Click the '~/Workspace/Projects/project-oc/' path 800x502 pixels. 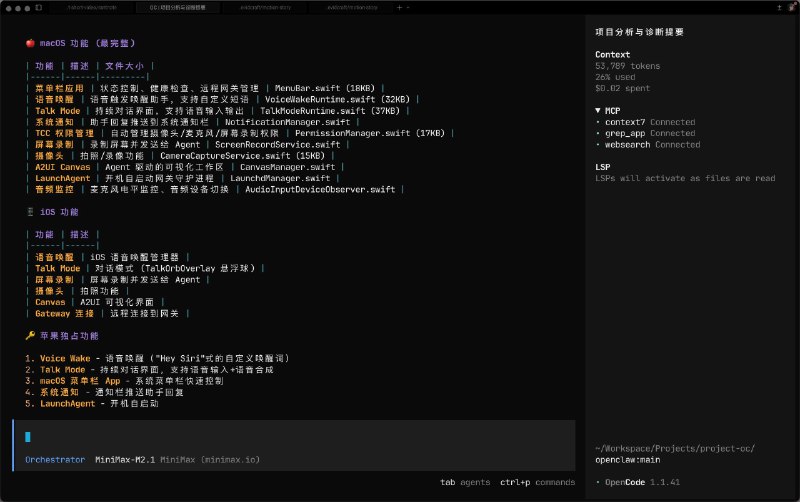675,448
